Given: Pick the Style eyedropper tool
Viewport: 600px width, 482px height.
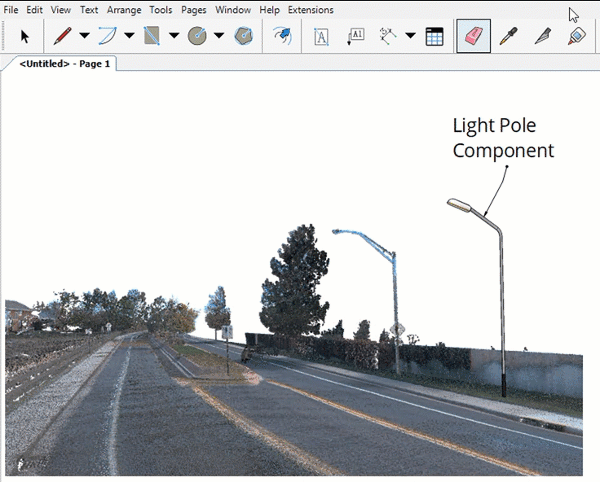Looking at the screenshot, I should (509, 36).
